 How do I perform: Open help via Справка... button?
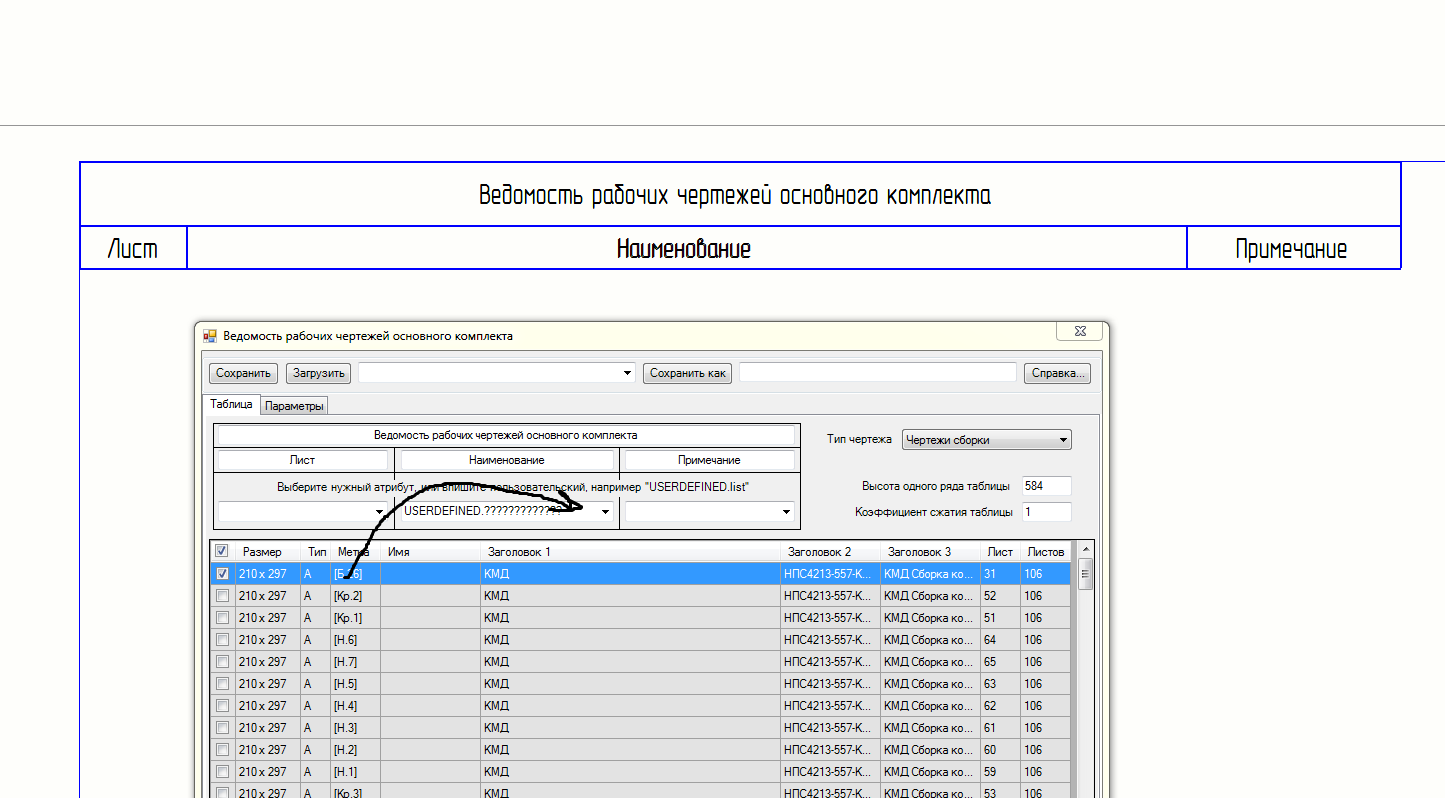(x=1056, y=373)
